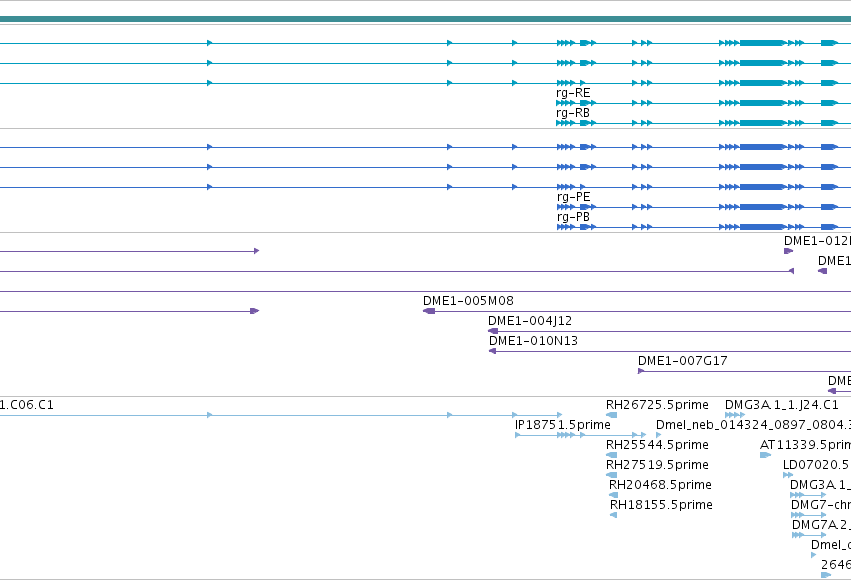Click the Dmel_neb_014324 small arrow glyph
851x580 pixels.
(x=658, y=435)
